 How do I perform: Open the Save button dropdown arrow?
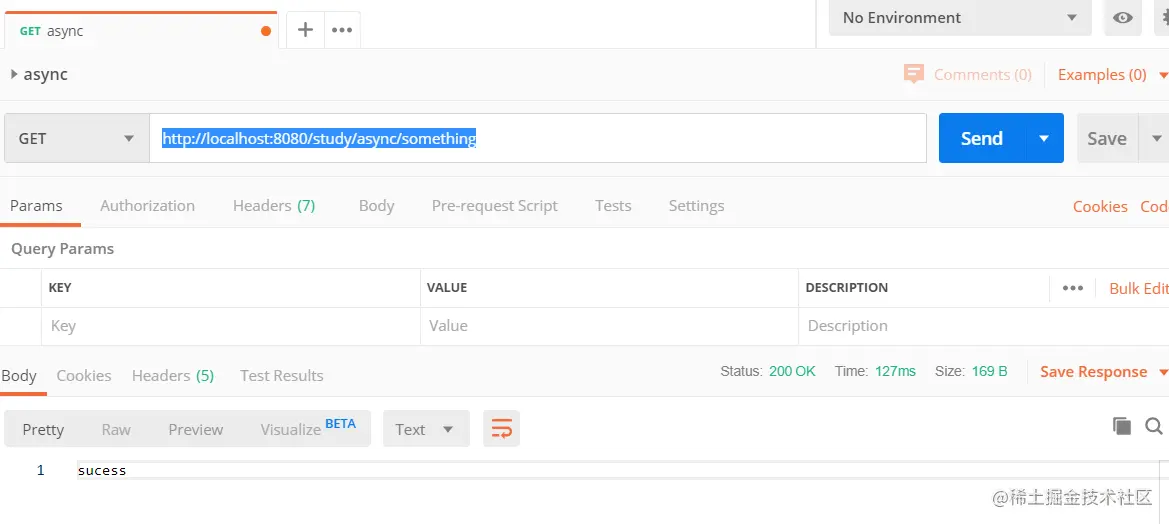click(x=1156, y=138)
